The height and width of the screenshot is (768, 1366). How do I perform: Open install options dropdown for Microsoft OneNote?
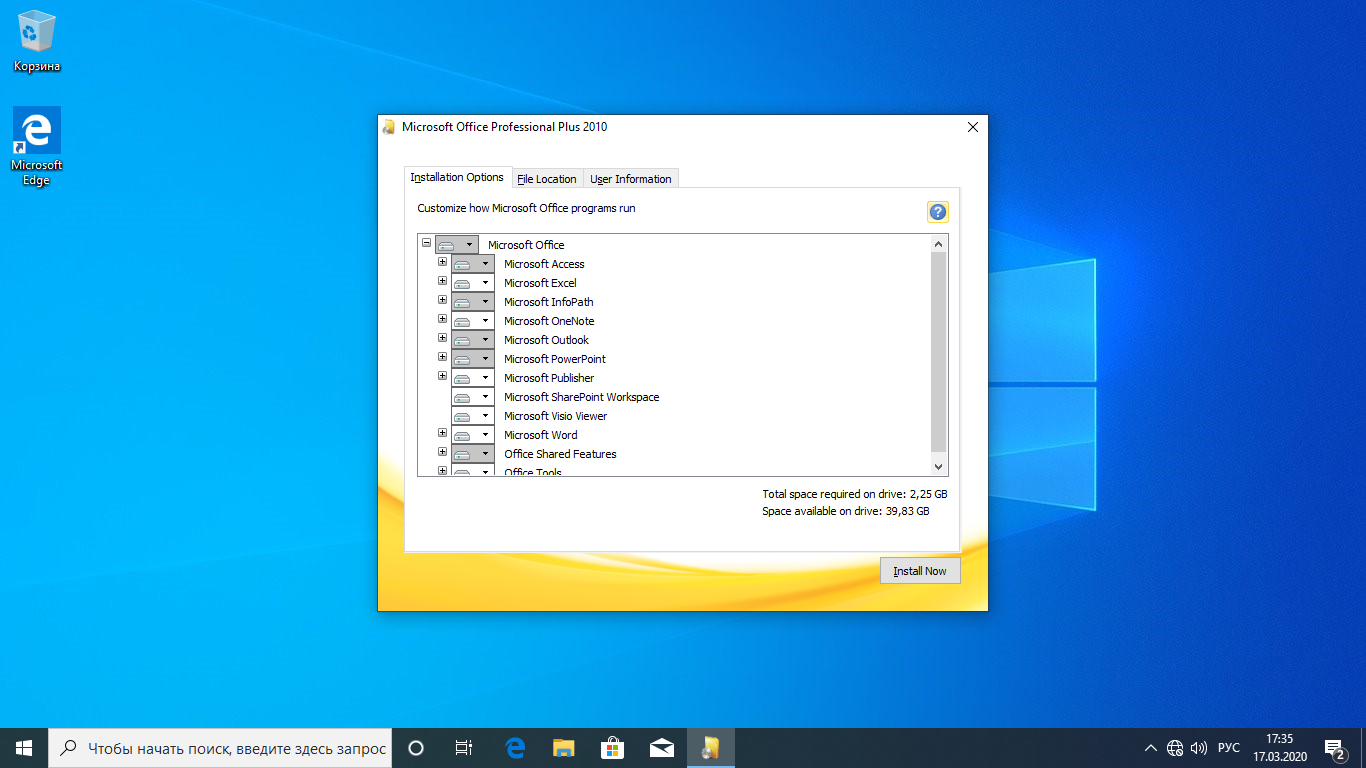tap(473, 321)
